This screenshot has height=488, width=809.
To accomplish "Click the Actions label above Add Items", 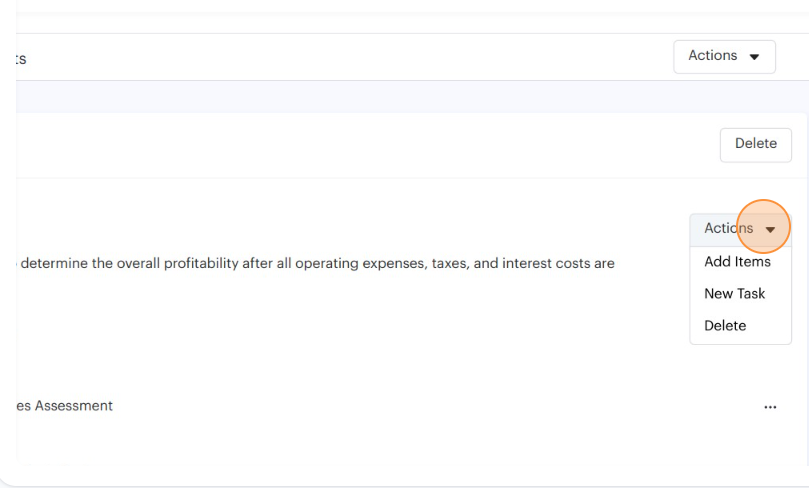I will pyautogui.click(x=728, y=229).
